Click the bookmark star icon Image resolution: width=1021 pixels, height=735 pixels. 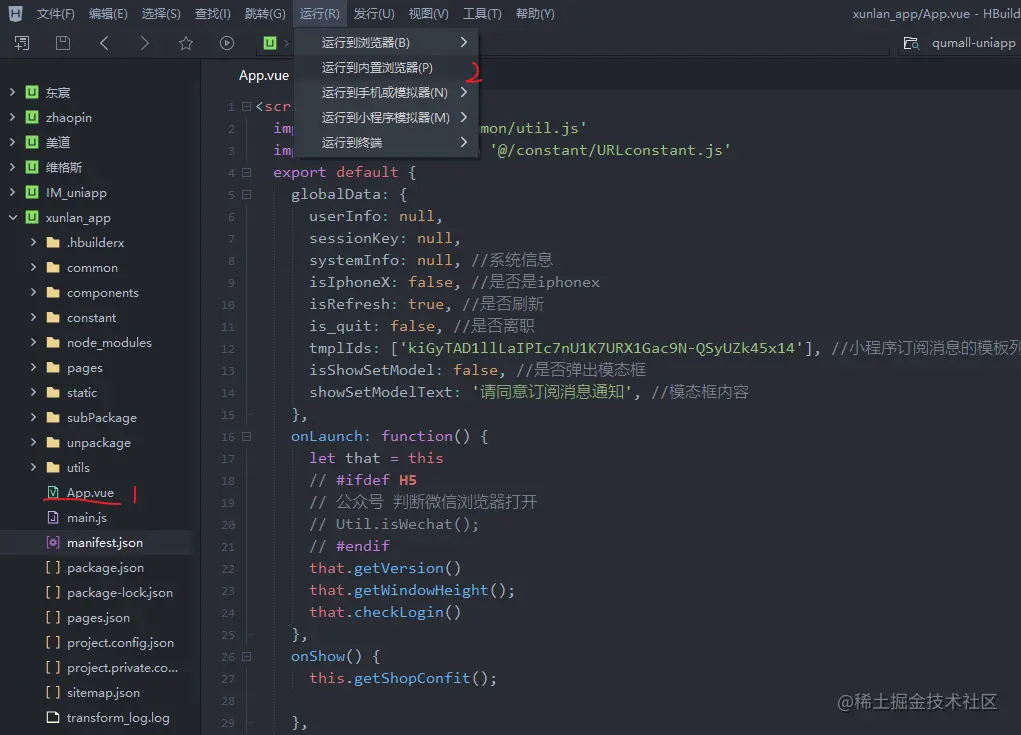coord(186,43)
